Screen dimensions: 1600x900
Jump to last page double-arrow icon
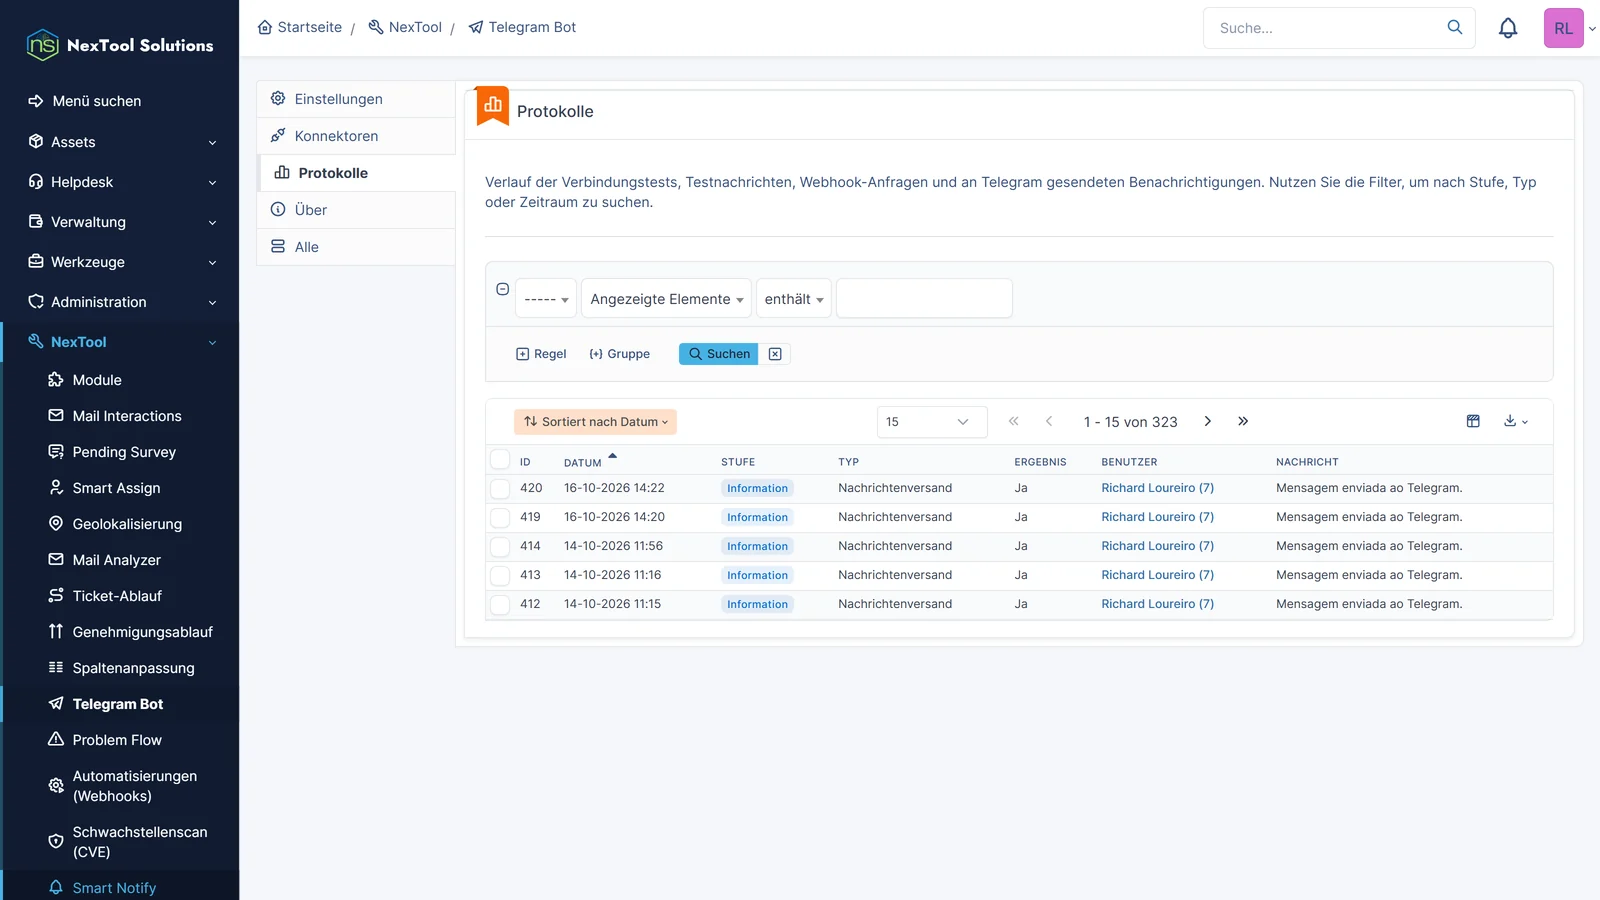point(1243,421)
